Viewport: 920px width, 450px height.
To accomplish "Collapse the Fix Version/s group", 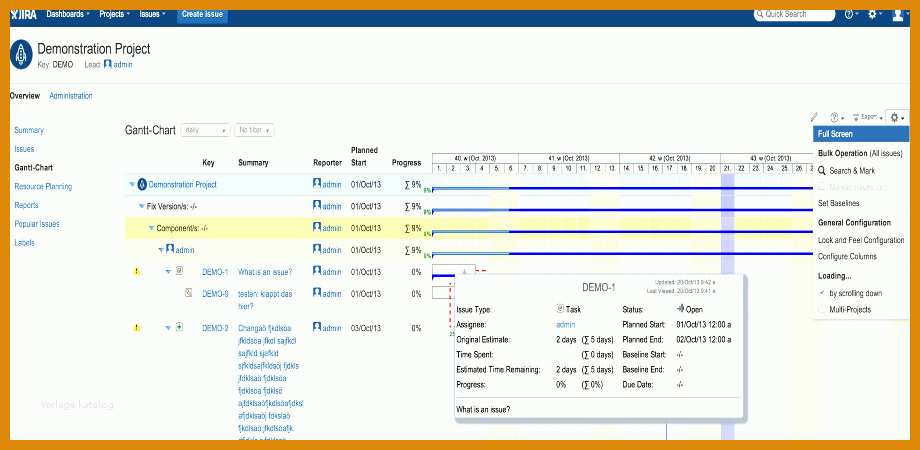I will click(x=142, y=207).
